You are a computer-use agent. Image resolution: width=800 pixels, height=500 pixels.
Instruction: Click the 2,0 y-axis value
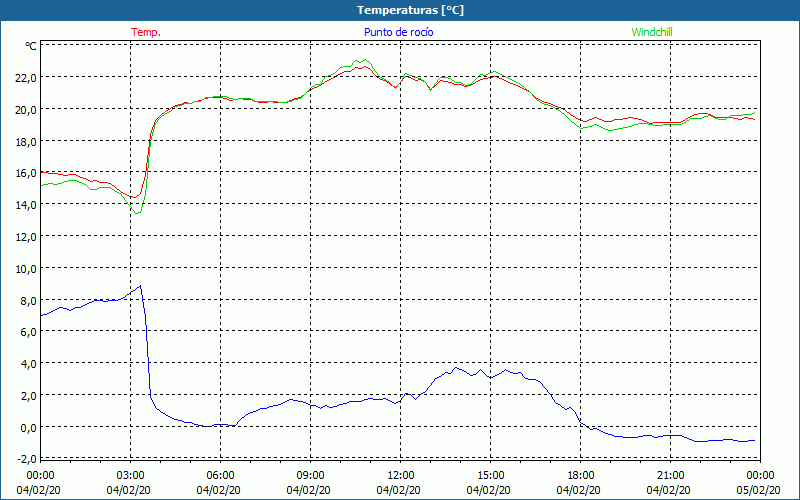point(29,395)
